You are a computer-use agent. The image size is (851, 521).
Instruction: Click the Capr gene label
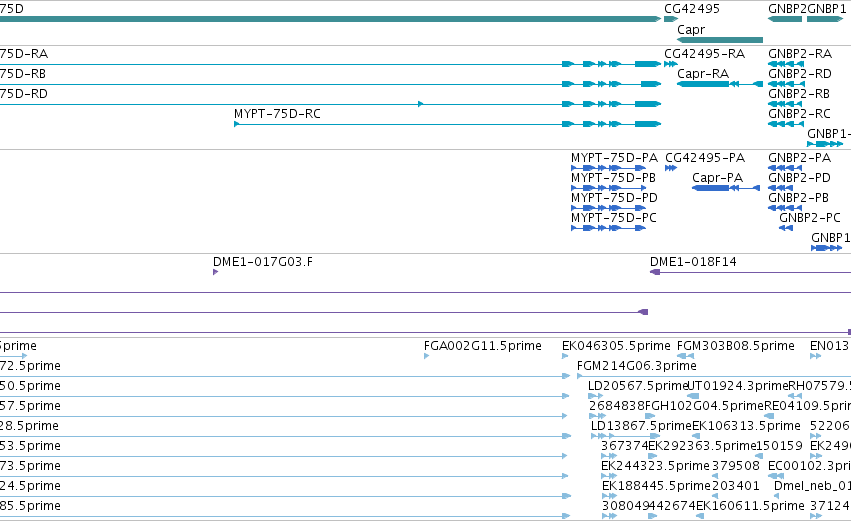691,30
